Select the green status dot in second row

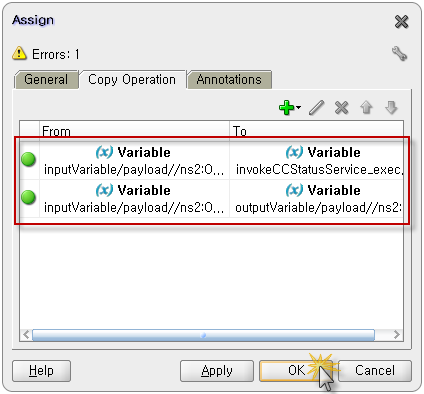point(28,197)
